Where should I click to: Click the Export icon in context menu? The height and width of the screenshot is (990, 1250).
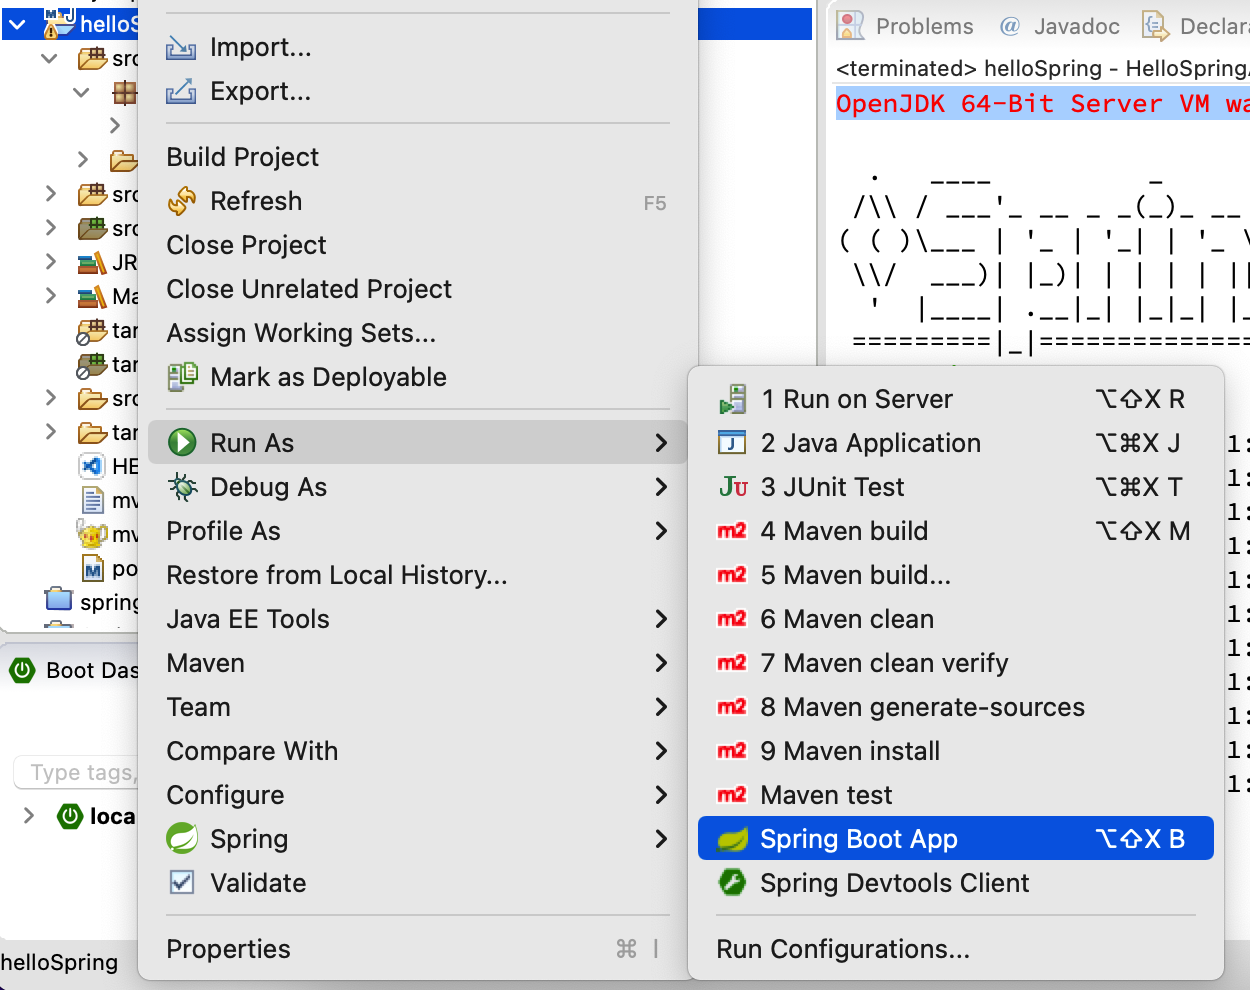coord(181,92)
